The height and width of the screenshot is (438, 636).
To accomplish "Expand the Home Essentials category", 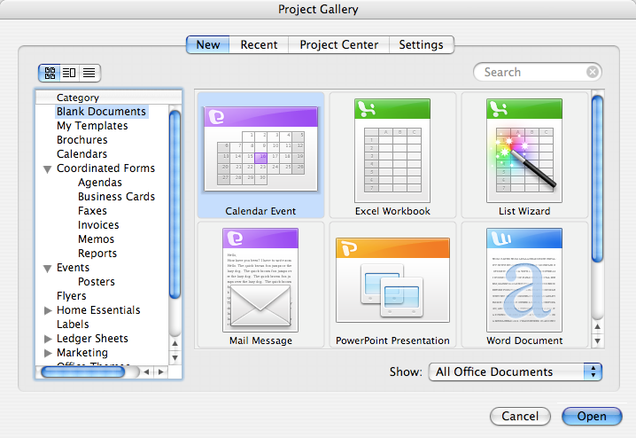I will click(x=48, y=311).
